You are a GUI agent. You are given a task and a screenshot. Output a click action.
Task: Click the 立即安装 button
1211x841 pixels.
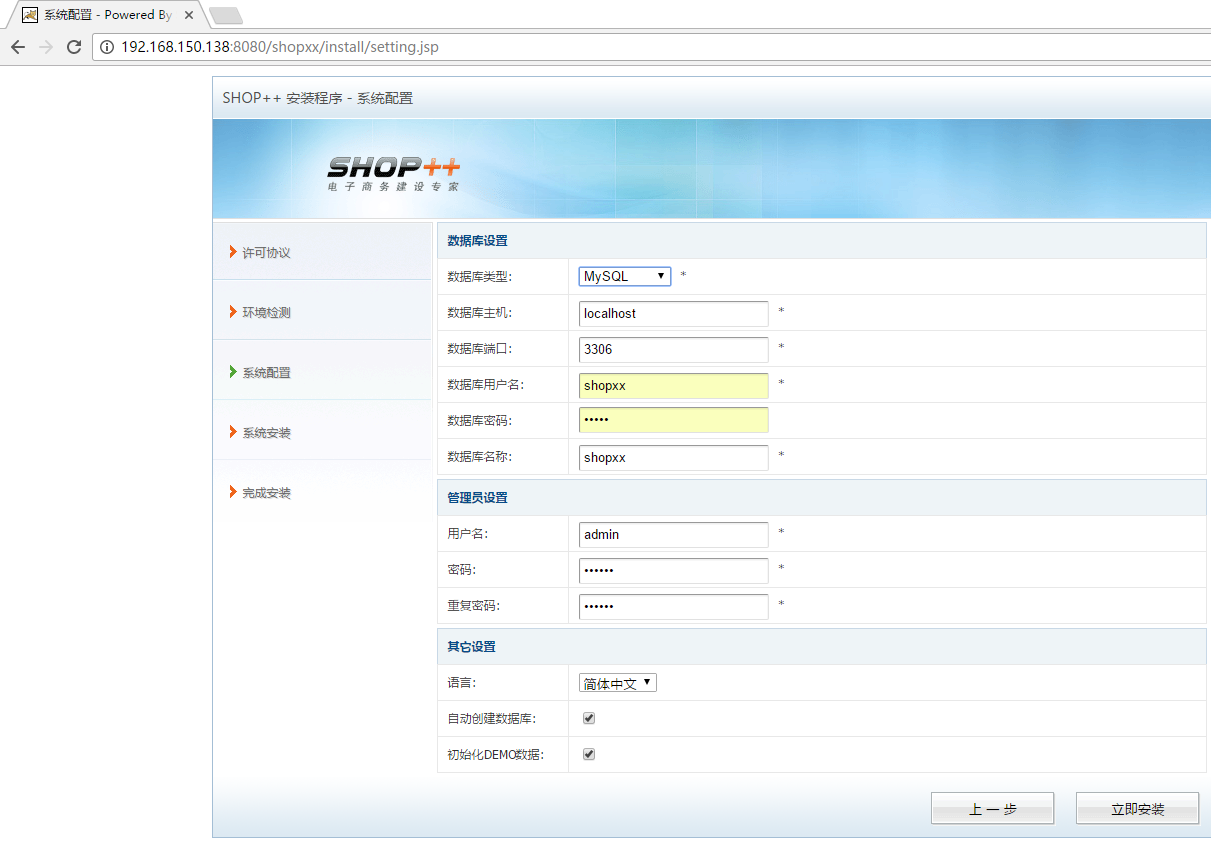point(1137,808)
